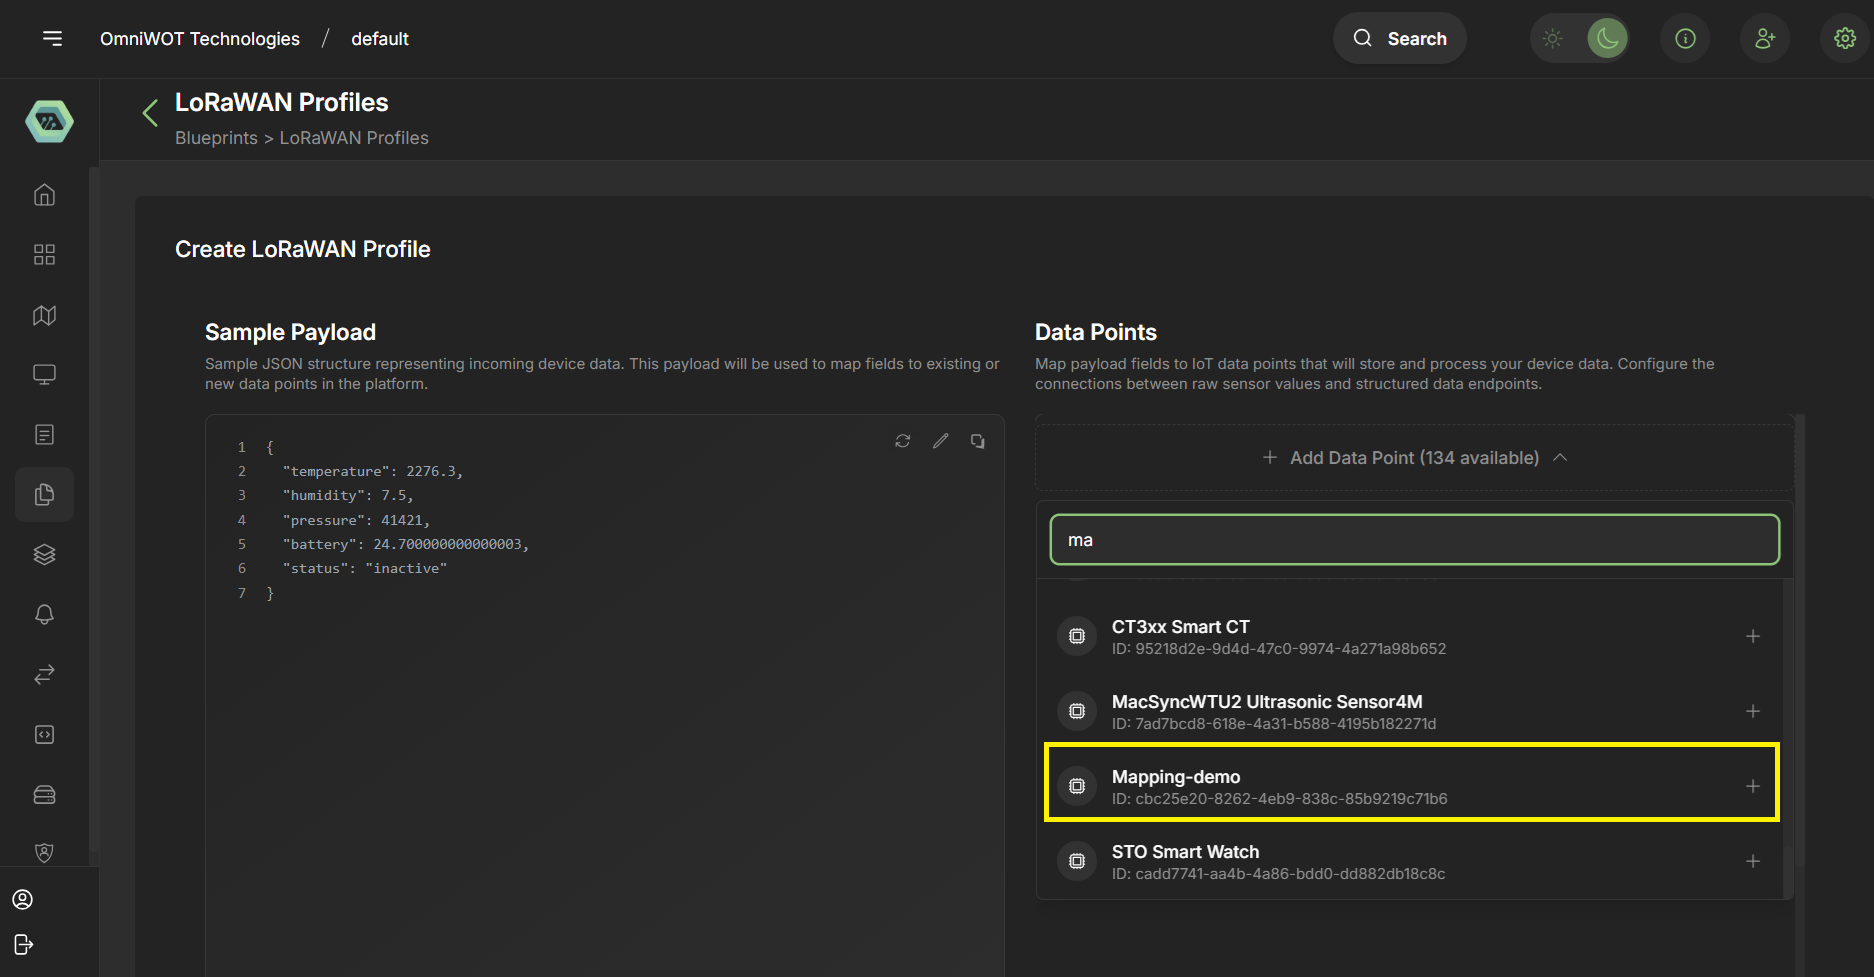Copy the sample payload using copy icon
This screenshot has height=977, width=1874.
point(977,440)
